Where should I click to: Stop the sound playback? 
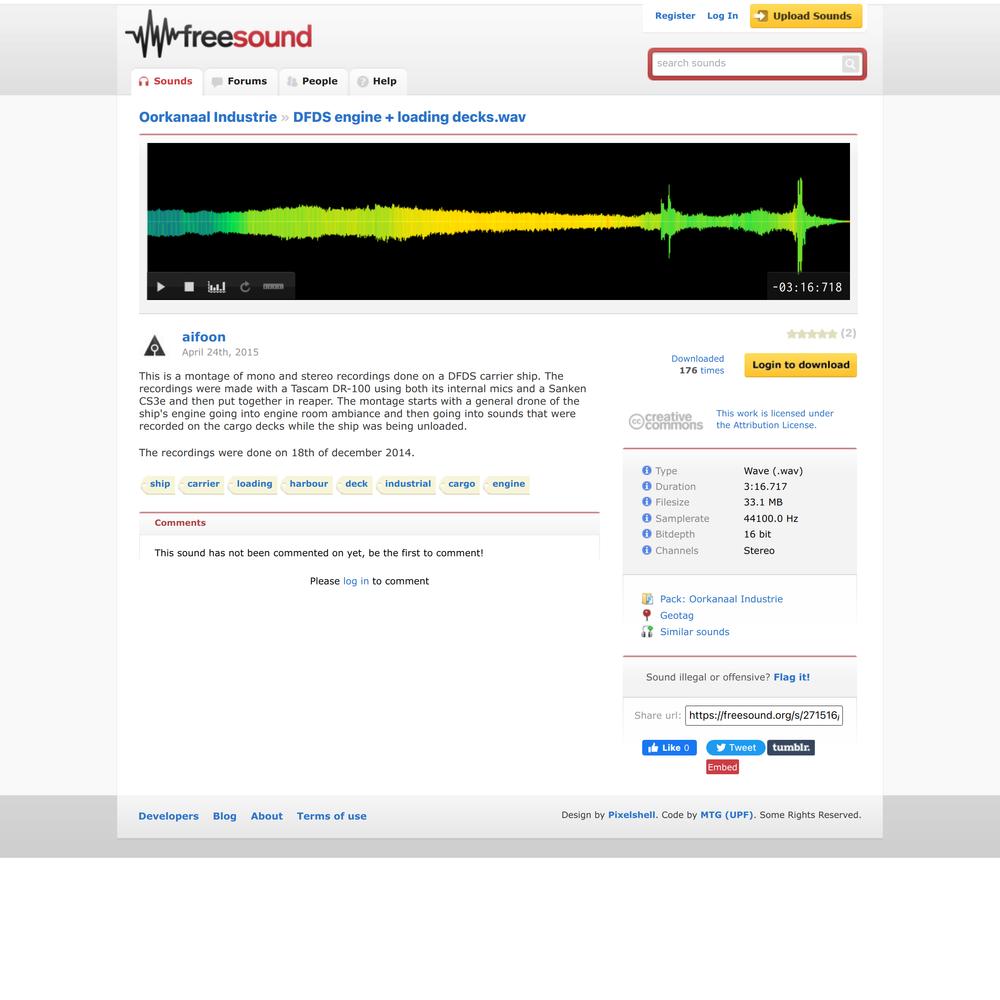coord(189,287)
